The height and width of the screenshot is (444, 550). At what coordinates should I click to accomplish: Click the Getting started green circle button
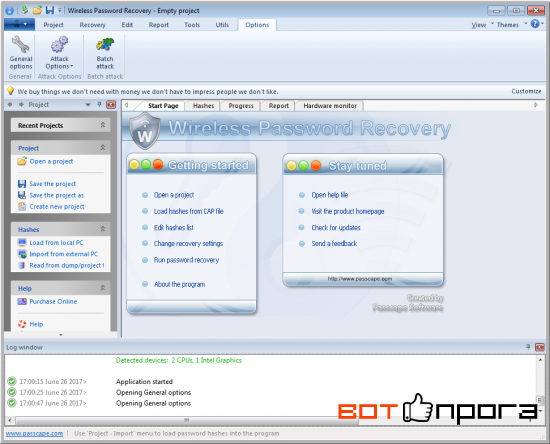(146, 164)
